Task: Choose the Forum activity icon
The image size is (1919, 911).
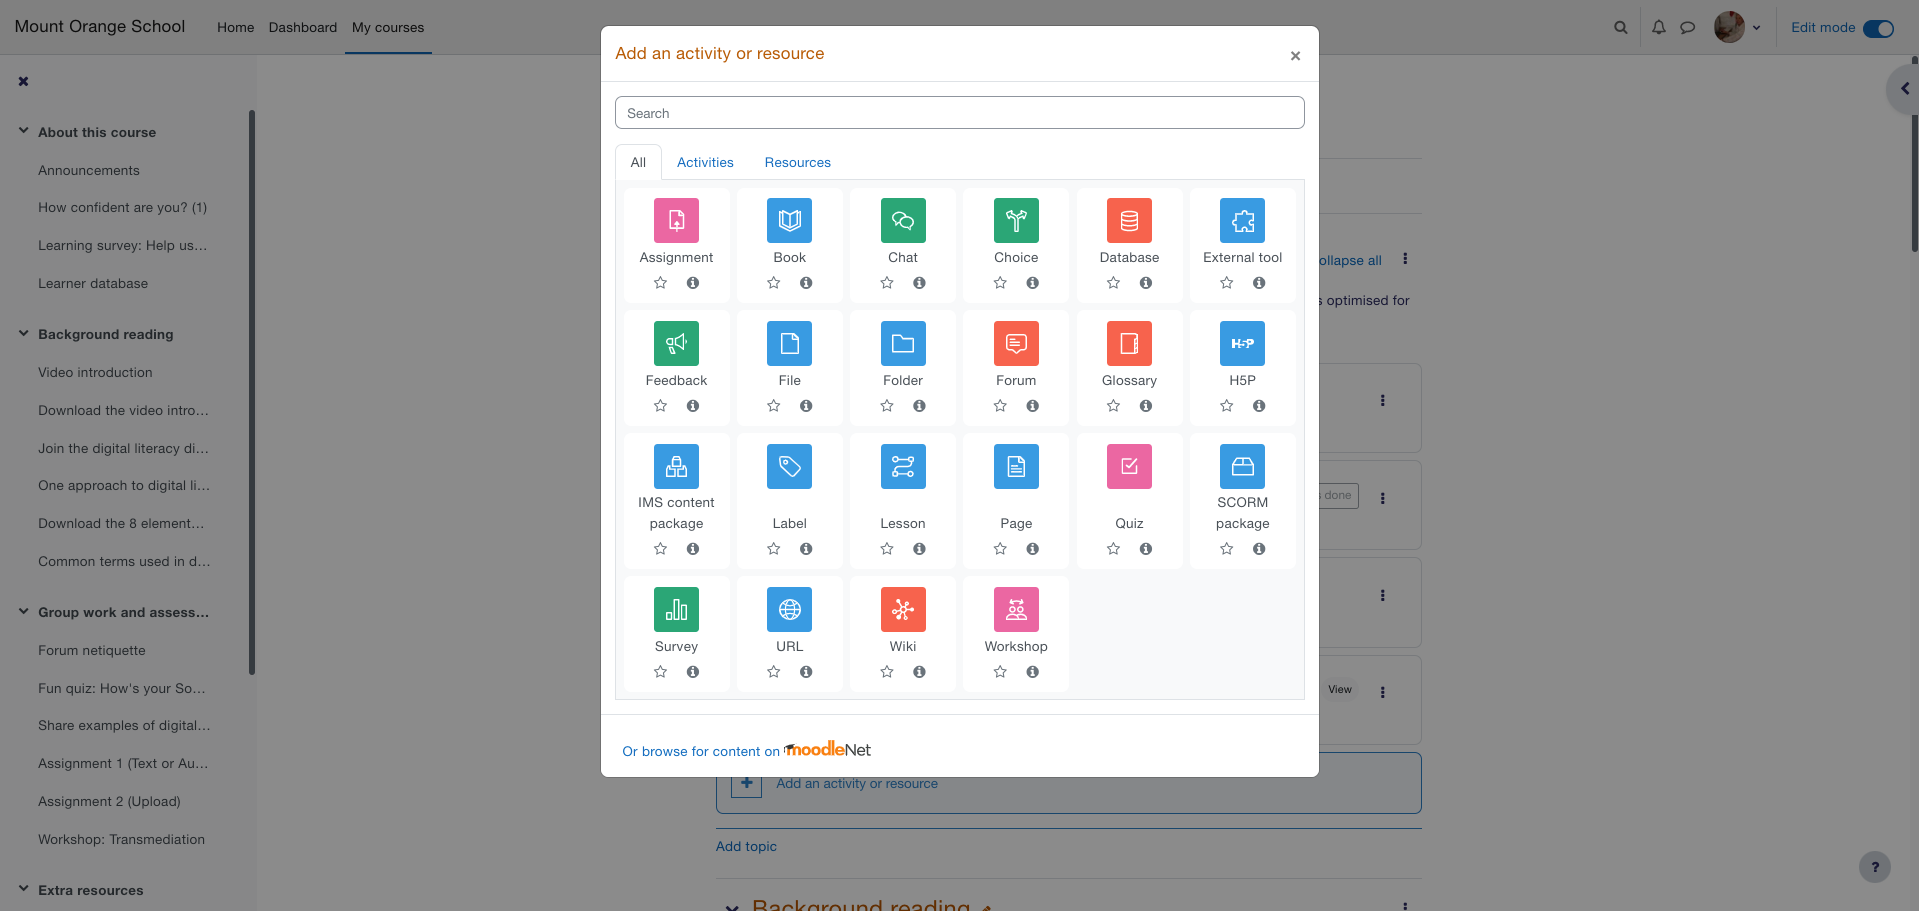Action: tap(1016, 343)
